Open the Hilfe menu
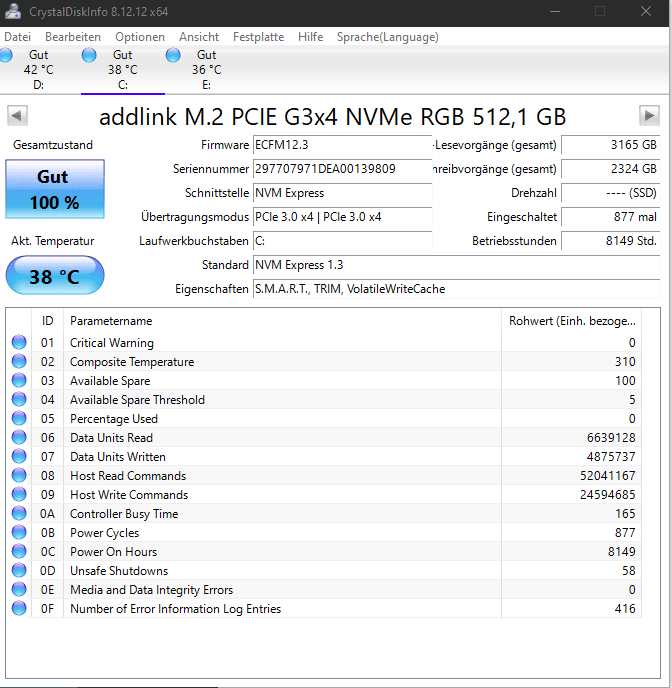Image resolution: width=672 pixels, height=688 pixels. [311, 37]
